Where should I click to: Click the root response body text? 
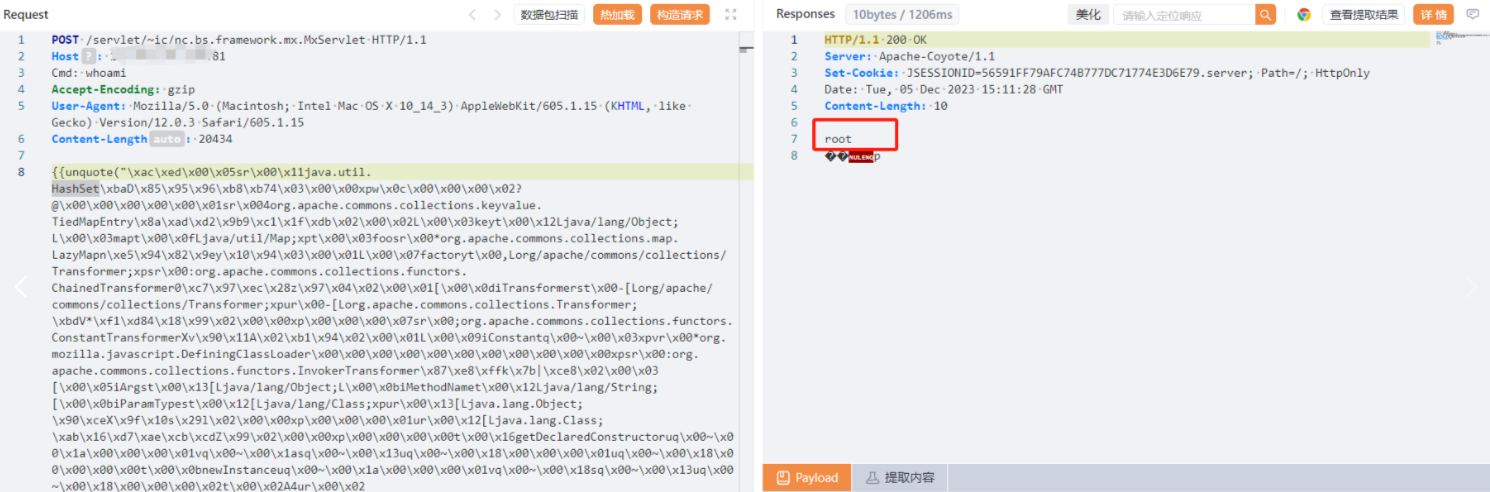[x=838, y=139]
